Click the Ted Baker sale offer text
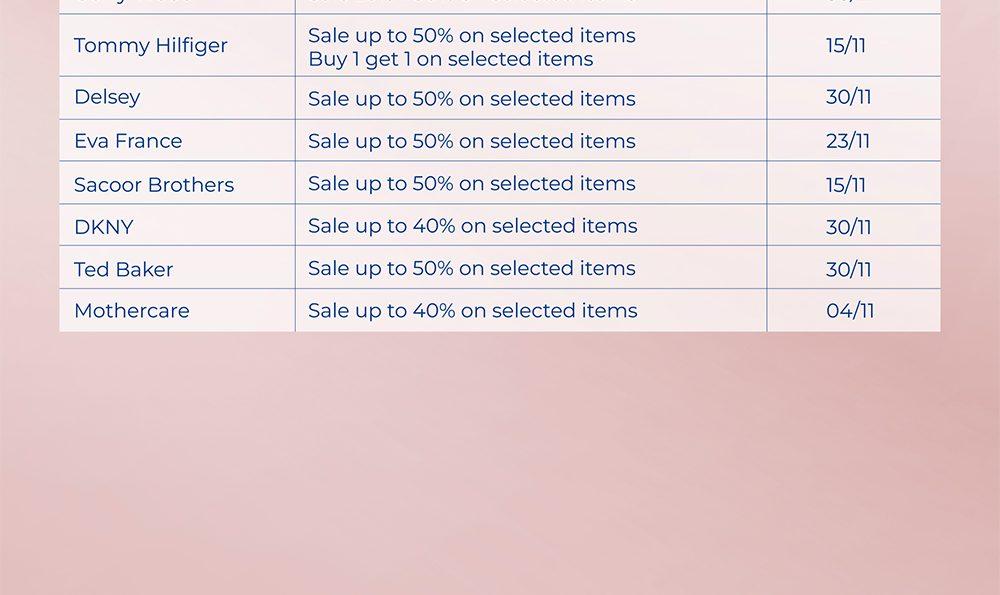This screenshot has height=595, width=1000. (x=471, y=268)
